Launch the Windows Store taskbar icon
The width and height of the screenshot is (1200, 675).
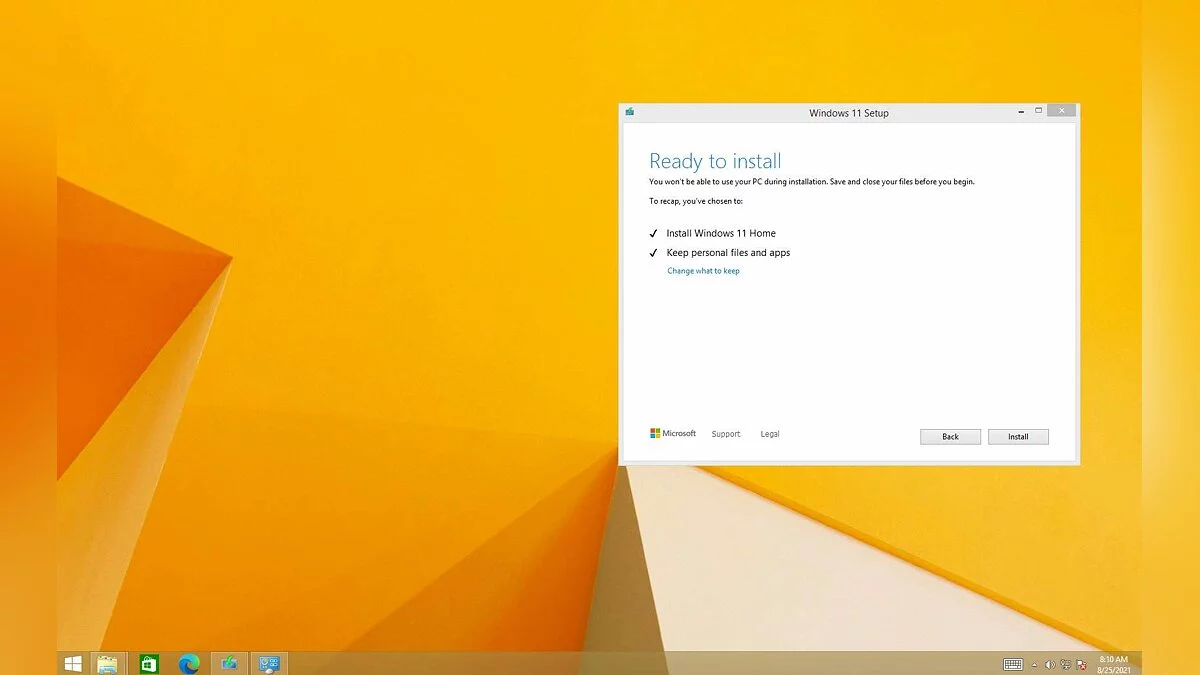tap(148, 663)
